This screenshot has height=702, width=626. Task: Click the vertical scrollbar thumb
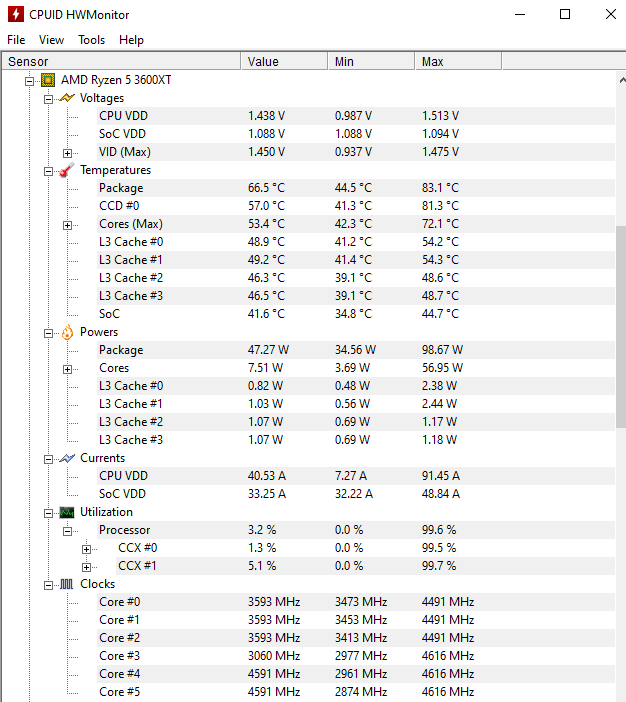(621, 327)
